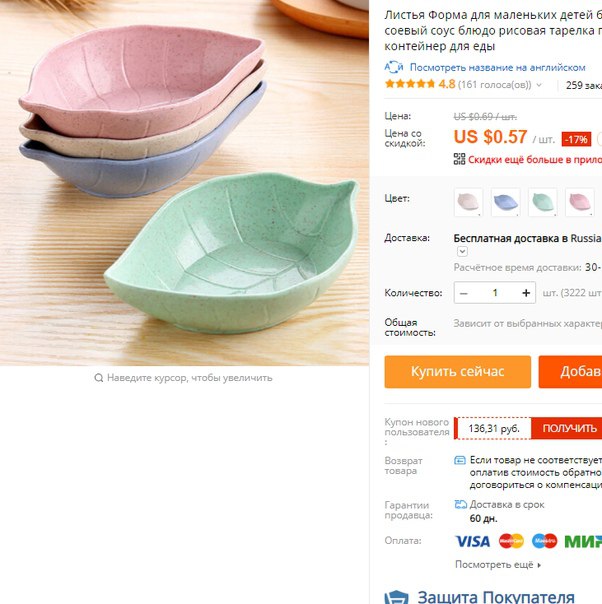Click ПОЛУЧИТЬ to claim new user coupon

pos(567,428)
